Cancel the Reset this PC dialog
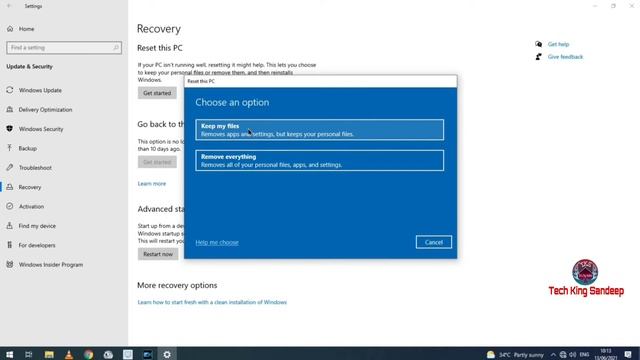 (x=433, y=242)
